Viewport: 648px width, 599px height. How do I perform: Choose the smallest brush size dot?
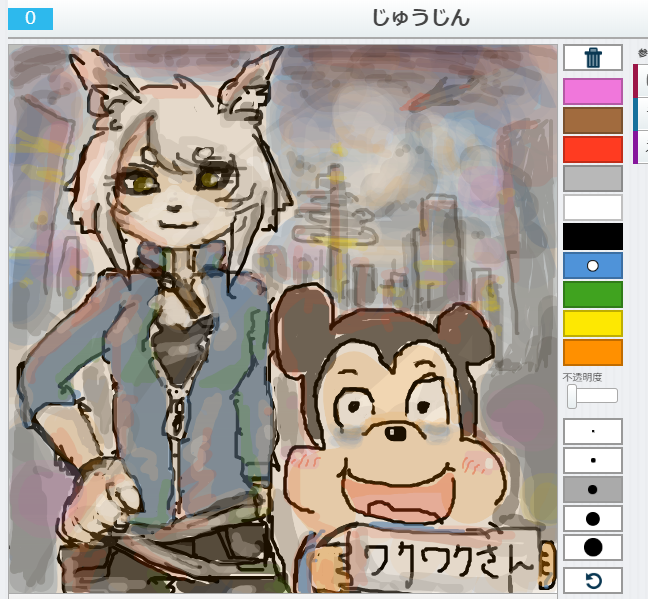593,431
